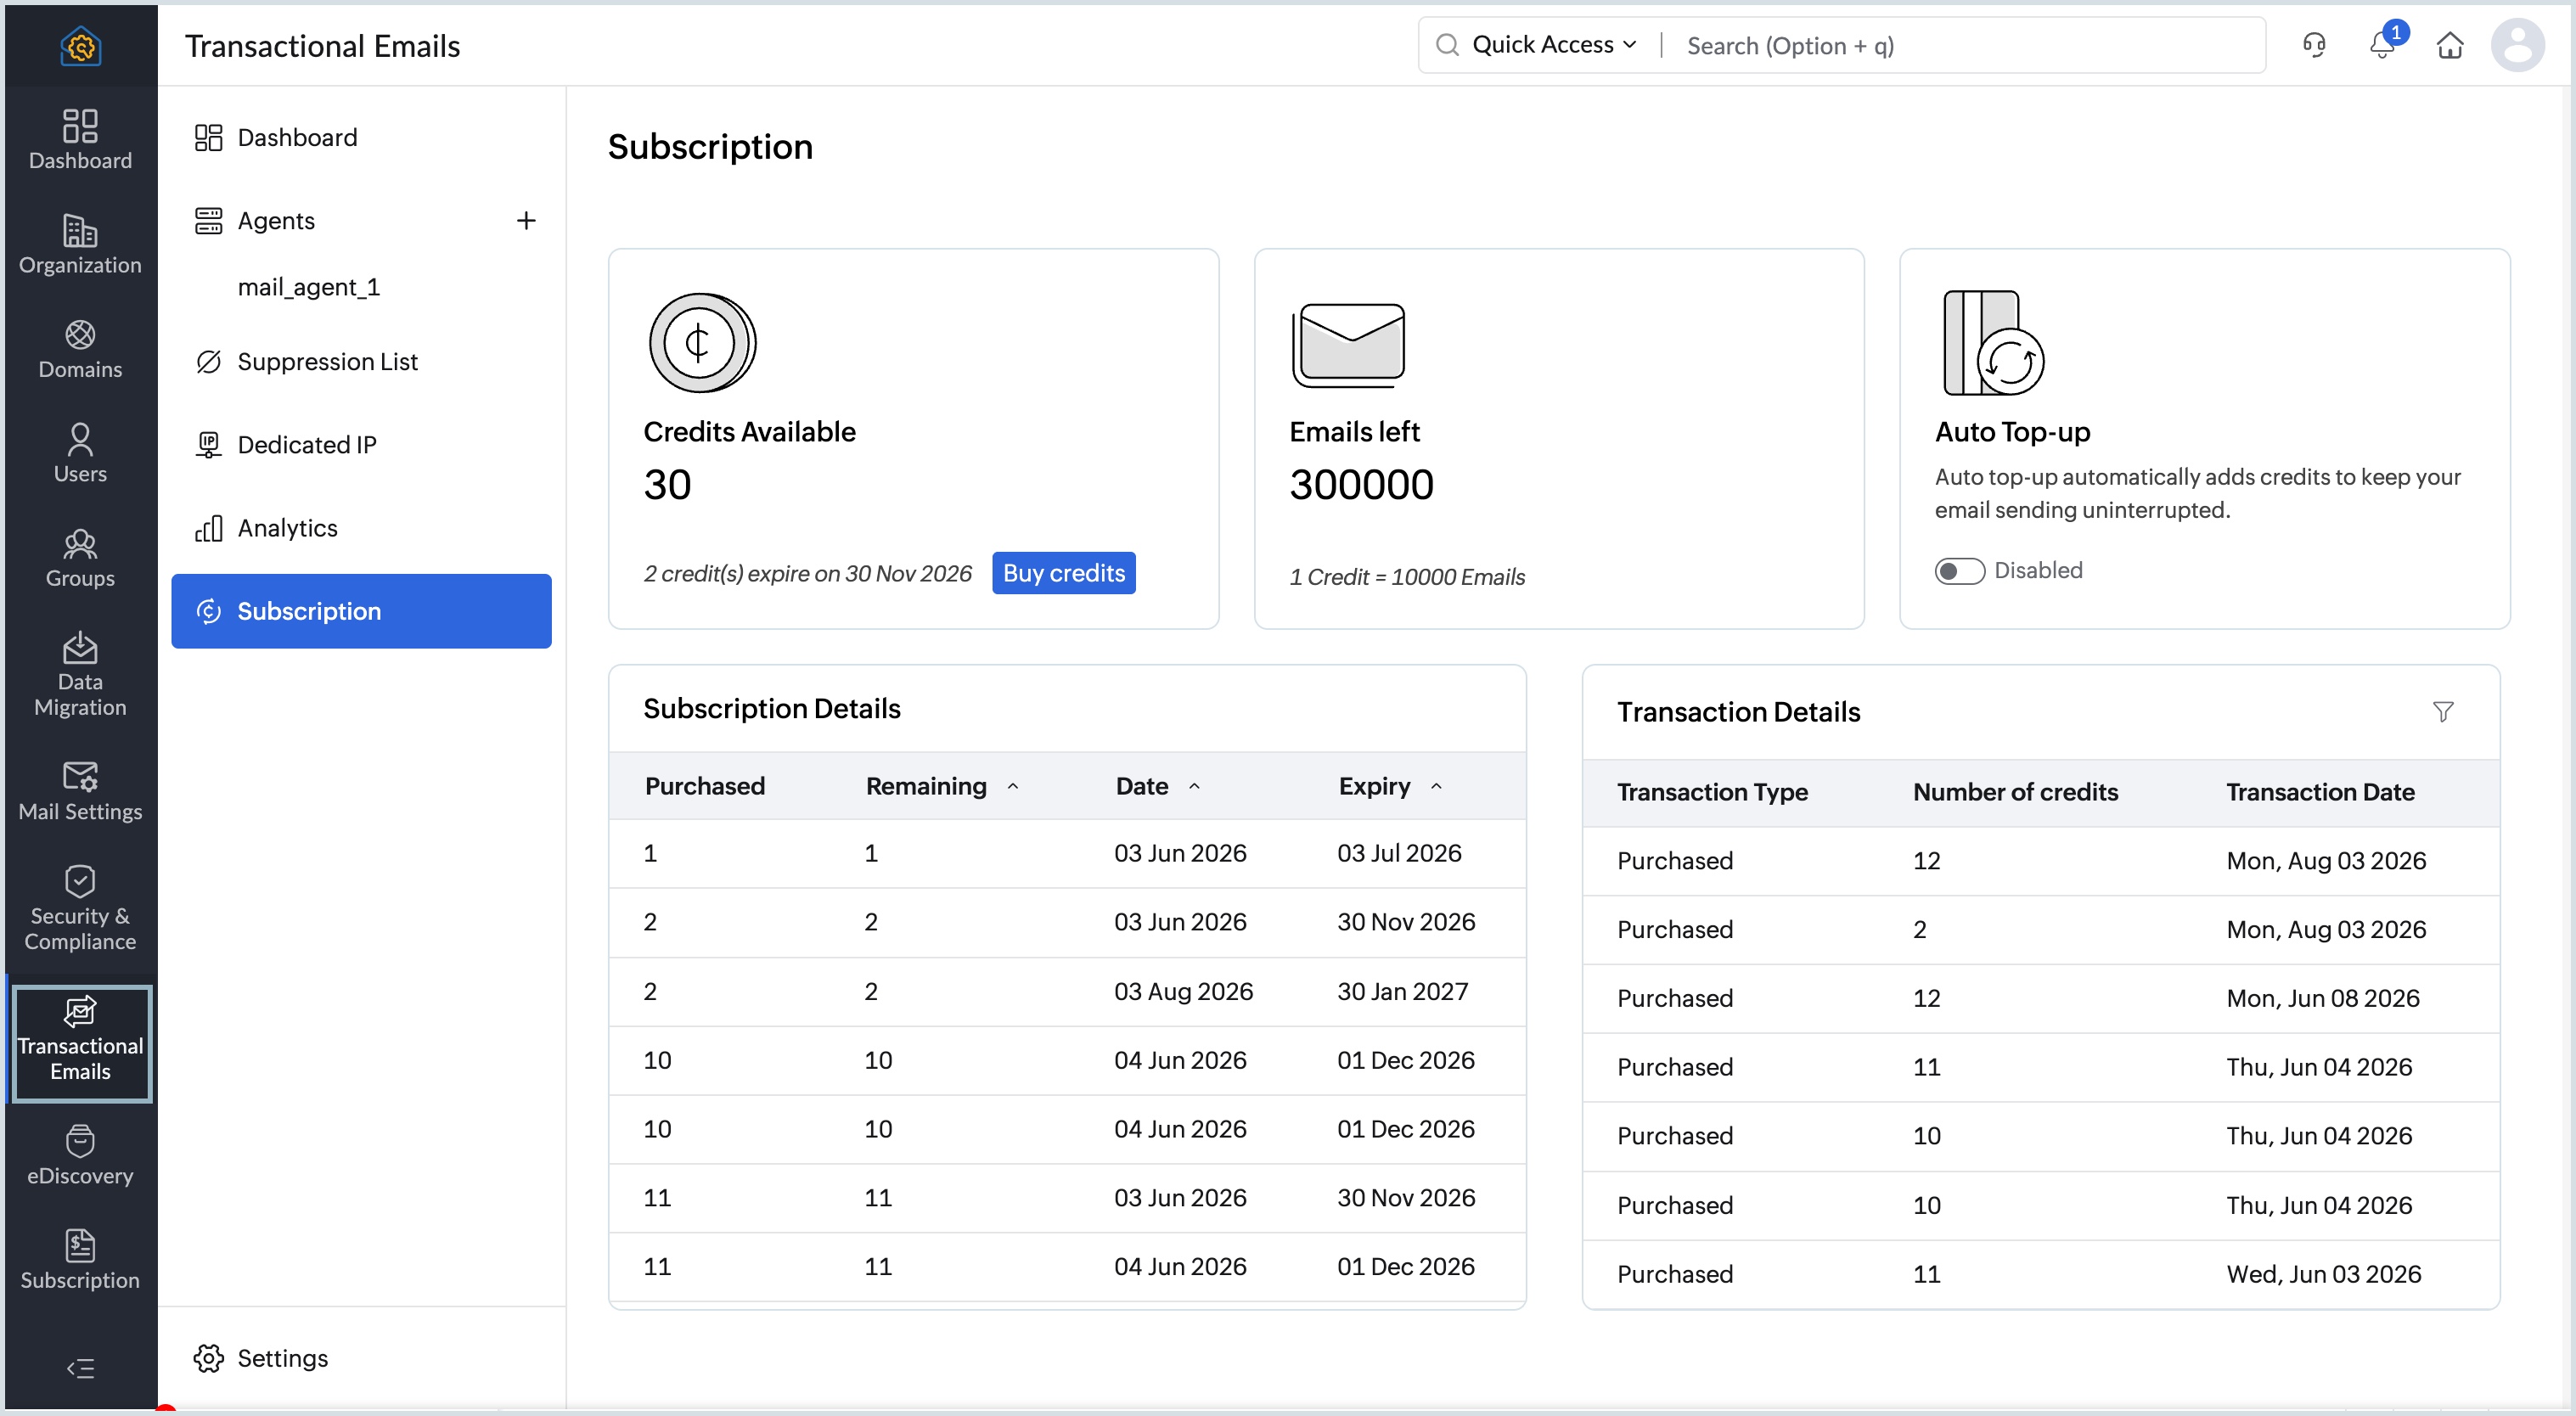
Task: Sort by the Expiry column arrow
Action: pyautogui.click(x=1435, y=786)
